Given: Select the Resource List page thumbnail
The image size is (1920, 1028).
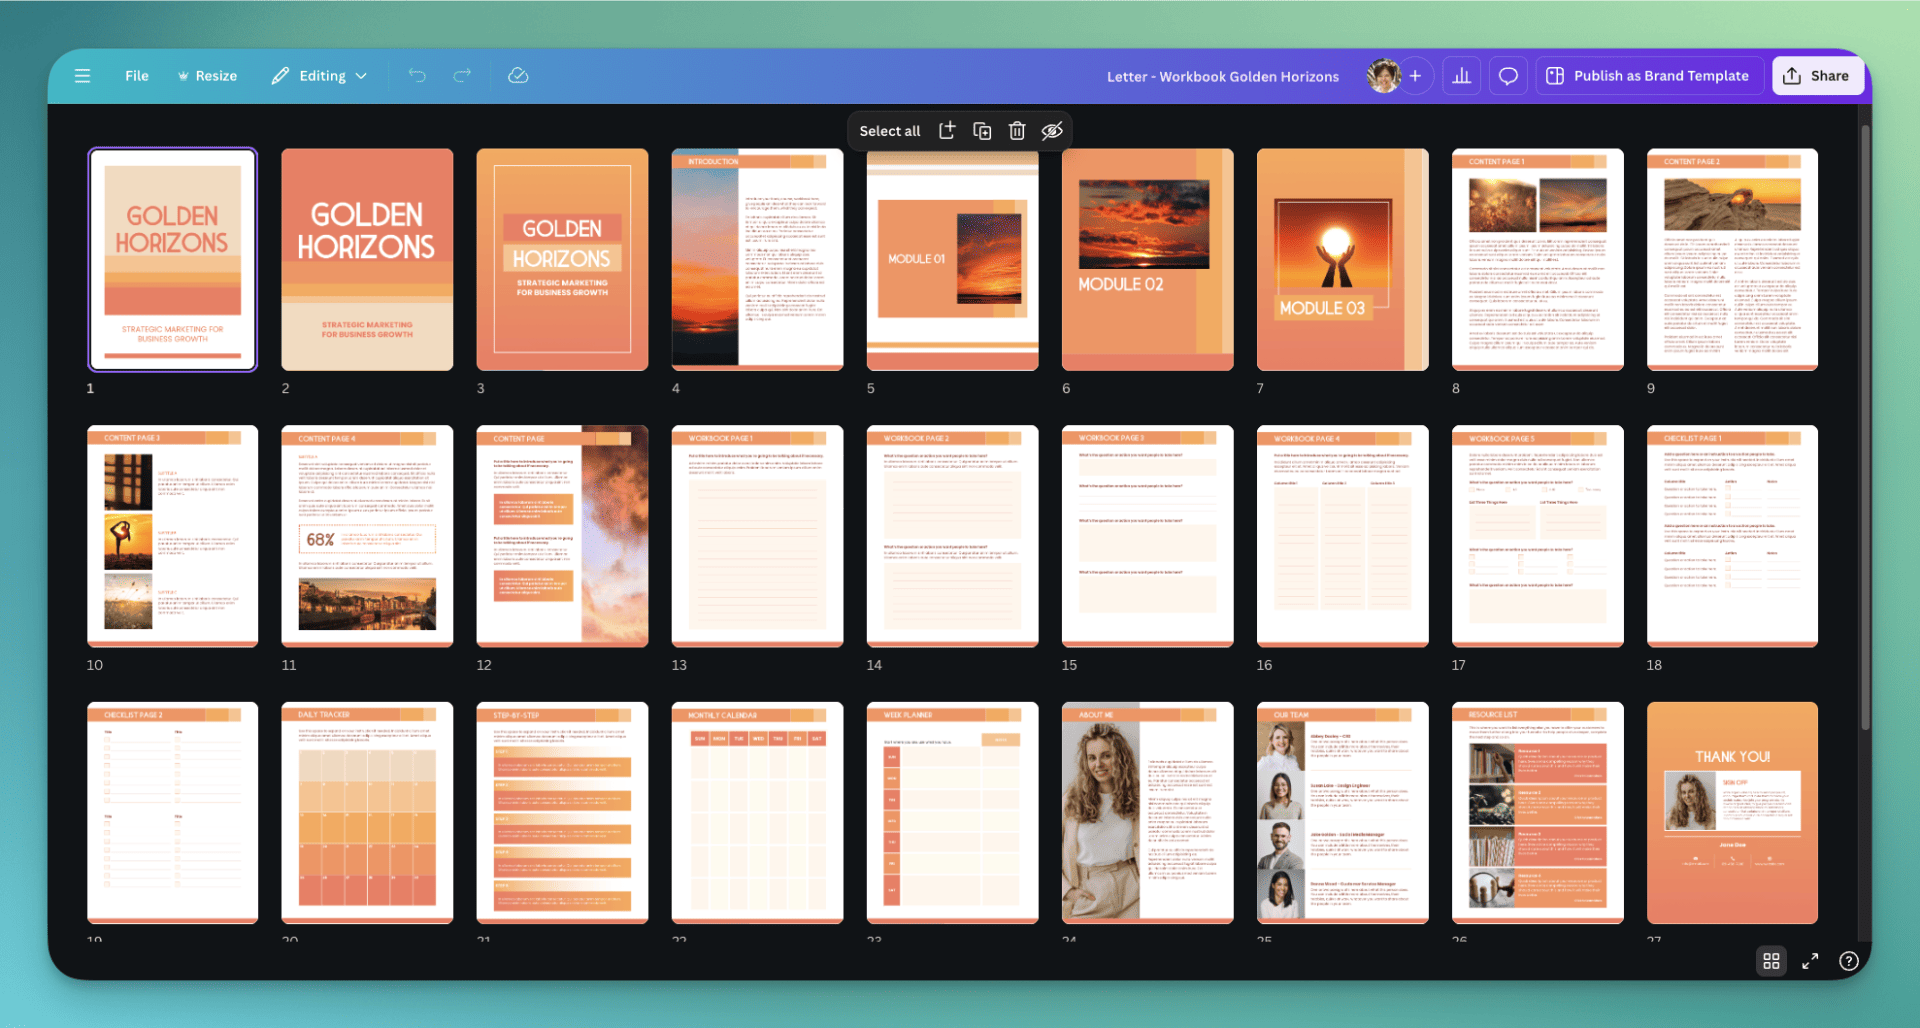Looking at the screenshot, I should coord(1537,813).
